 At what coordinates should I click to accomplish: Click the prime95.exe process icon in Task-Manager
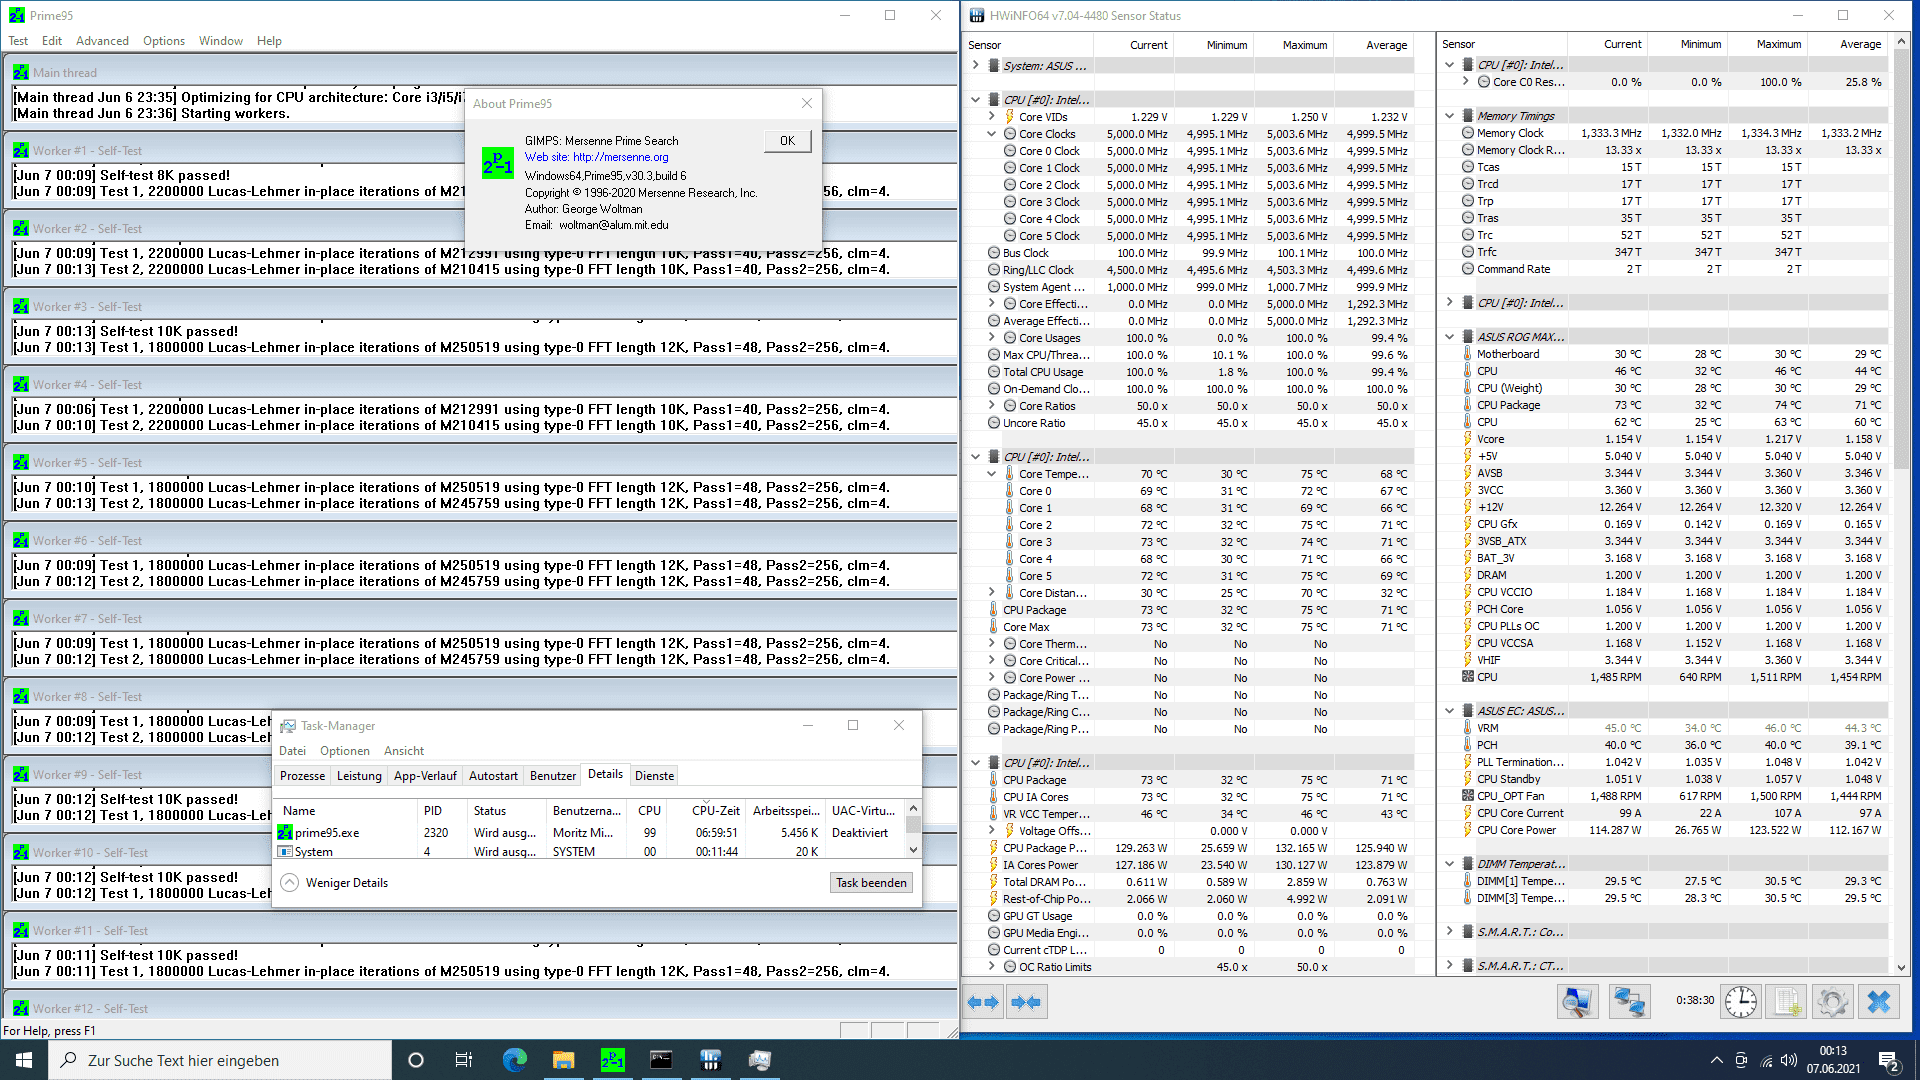click(285, 832)
